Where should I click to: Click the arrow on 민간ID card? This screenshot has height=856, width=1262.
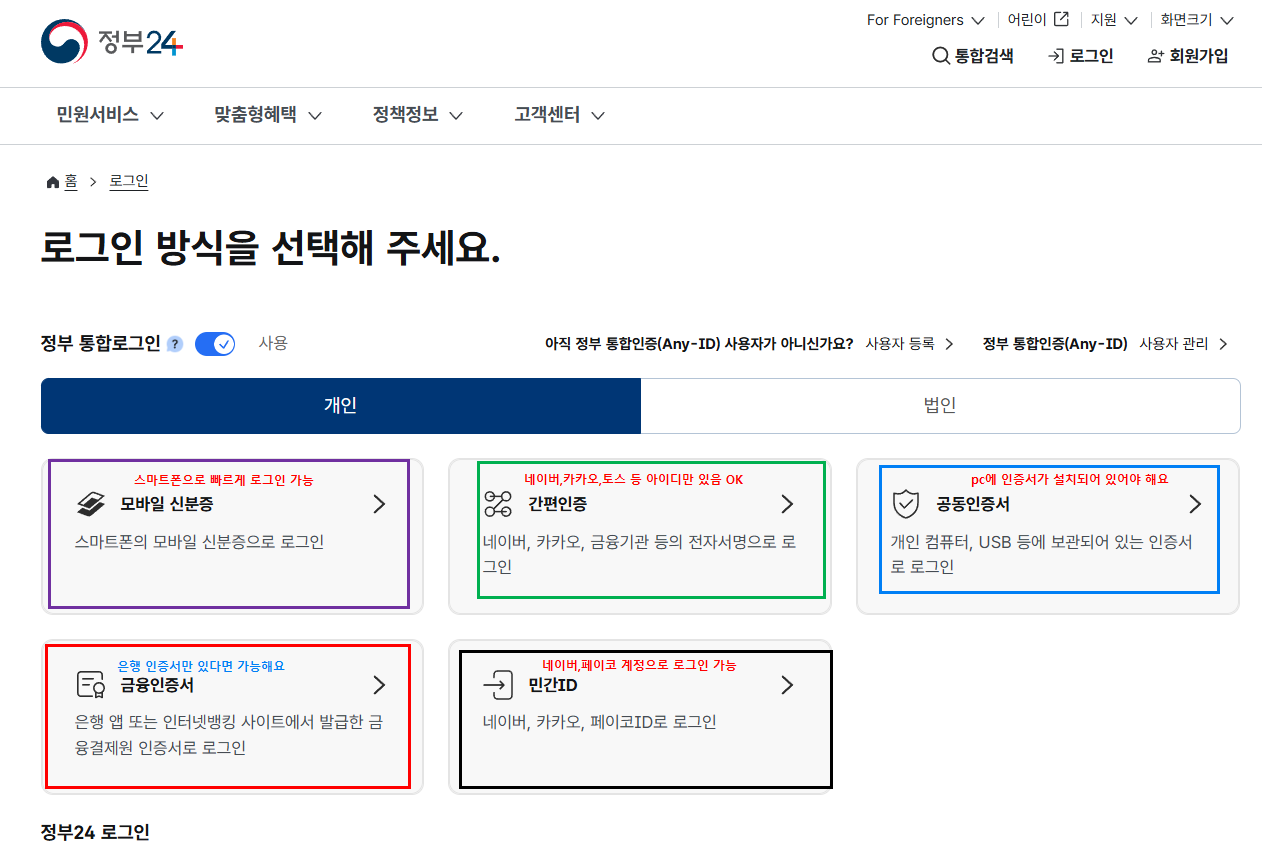(787, 685)
